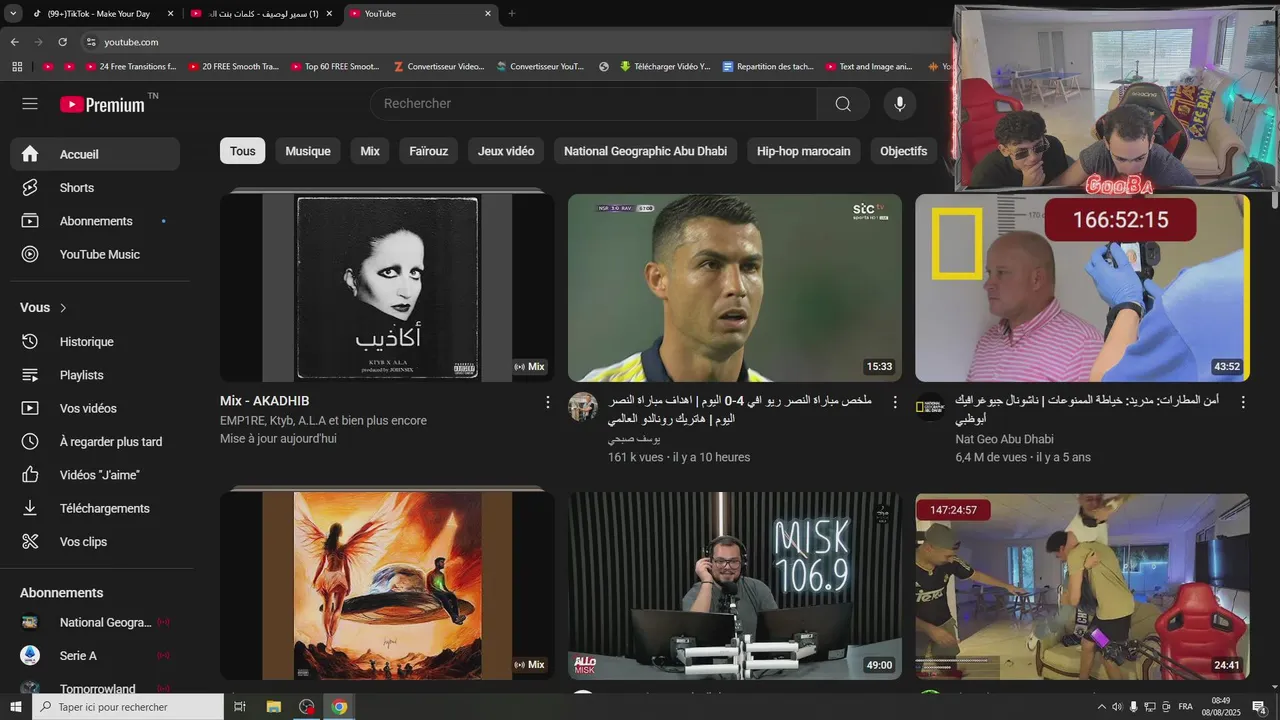
Task: Play the Ronaldo 15:33 video thumbnail
Action: click(x=735, y=288)
